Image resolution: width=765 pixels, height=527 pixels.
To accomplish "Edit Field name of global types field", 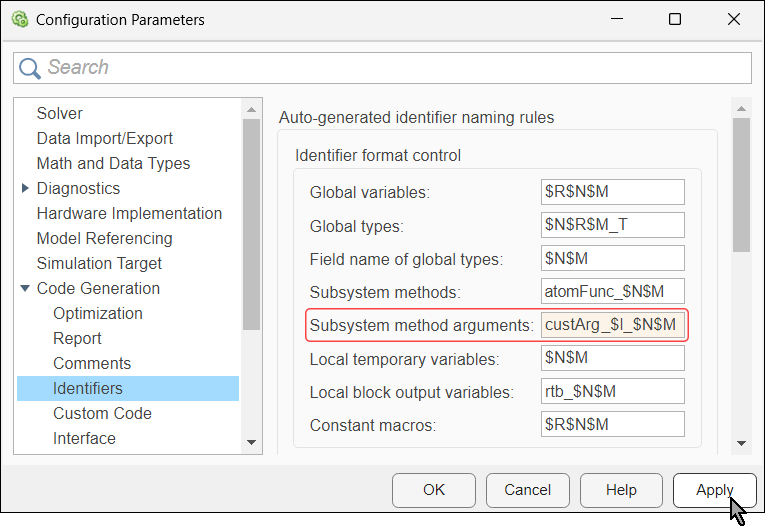I will (612, 258).
